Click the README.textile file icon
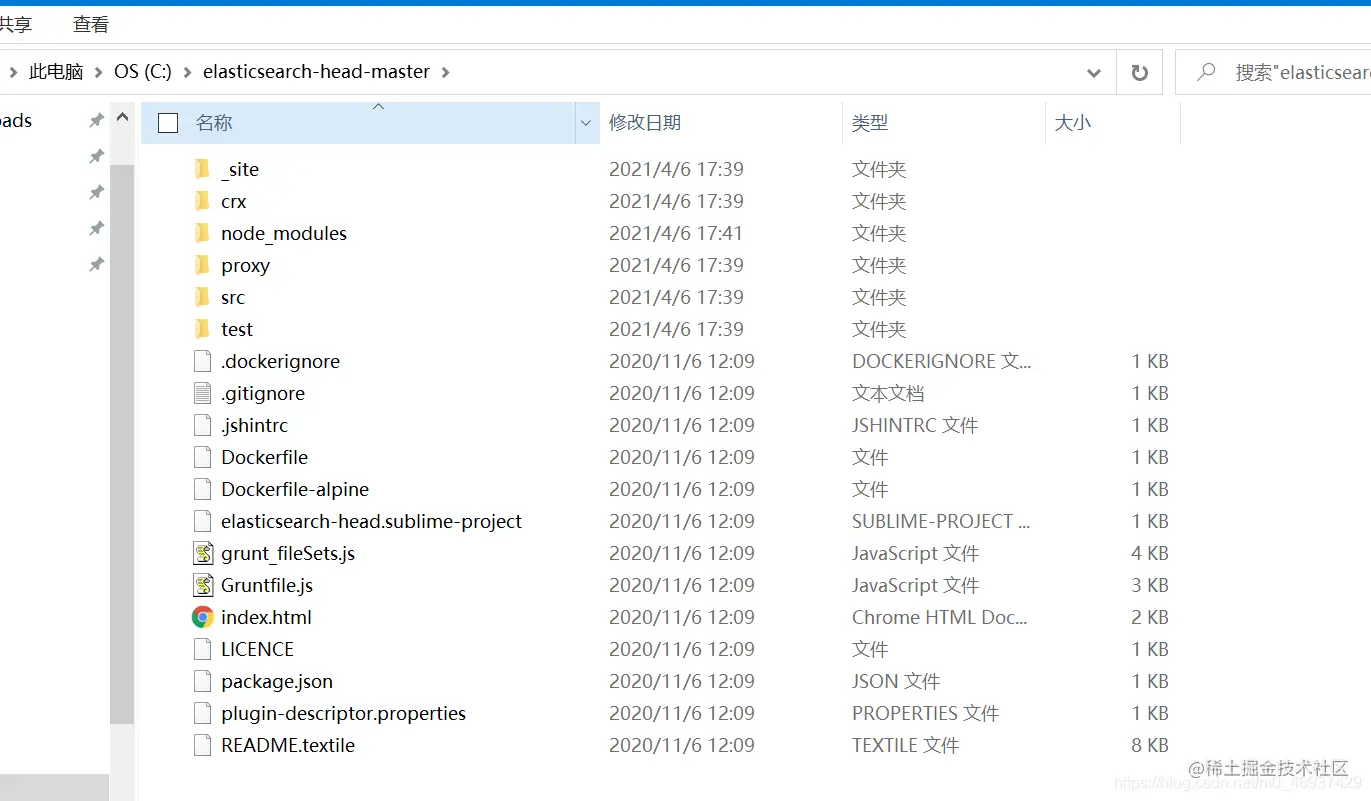Viewport: 1371px width, 801px height. tap(203, 745)
